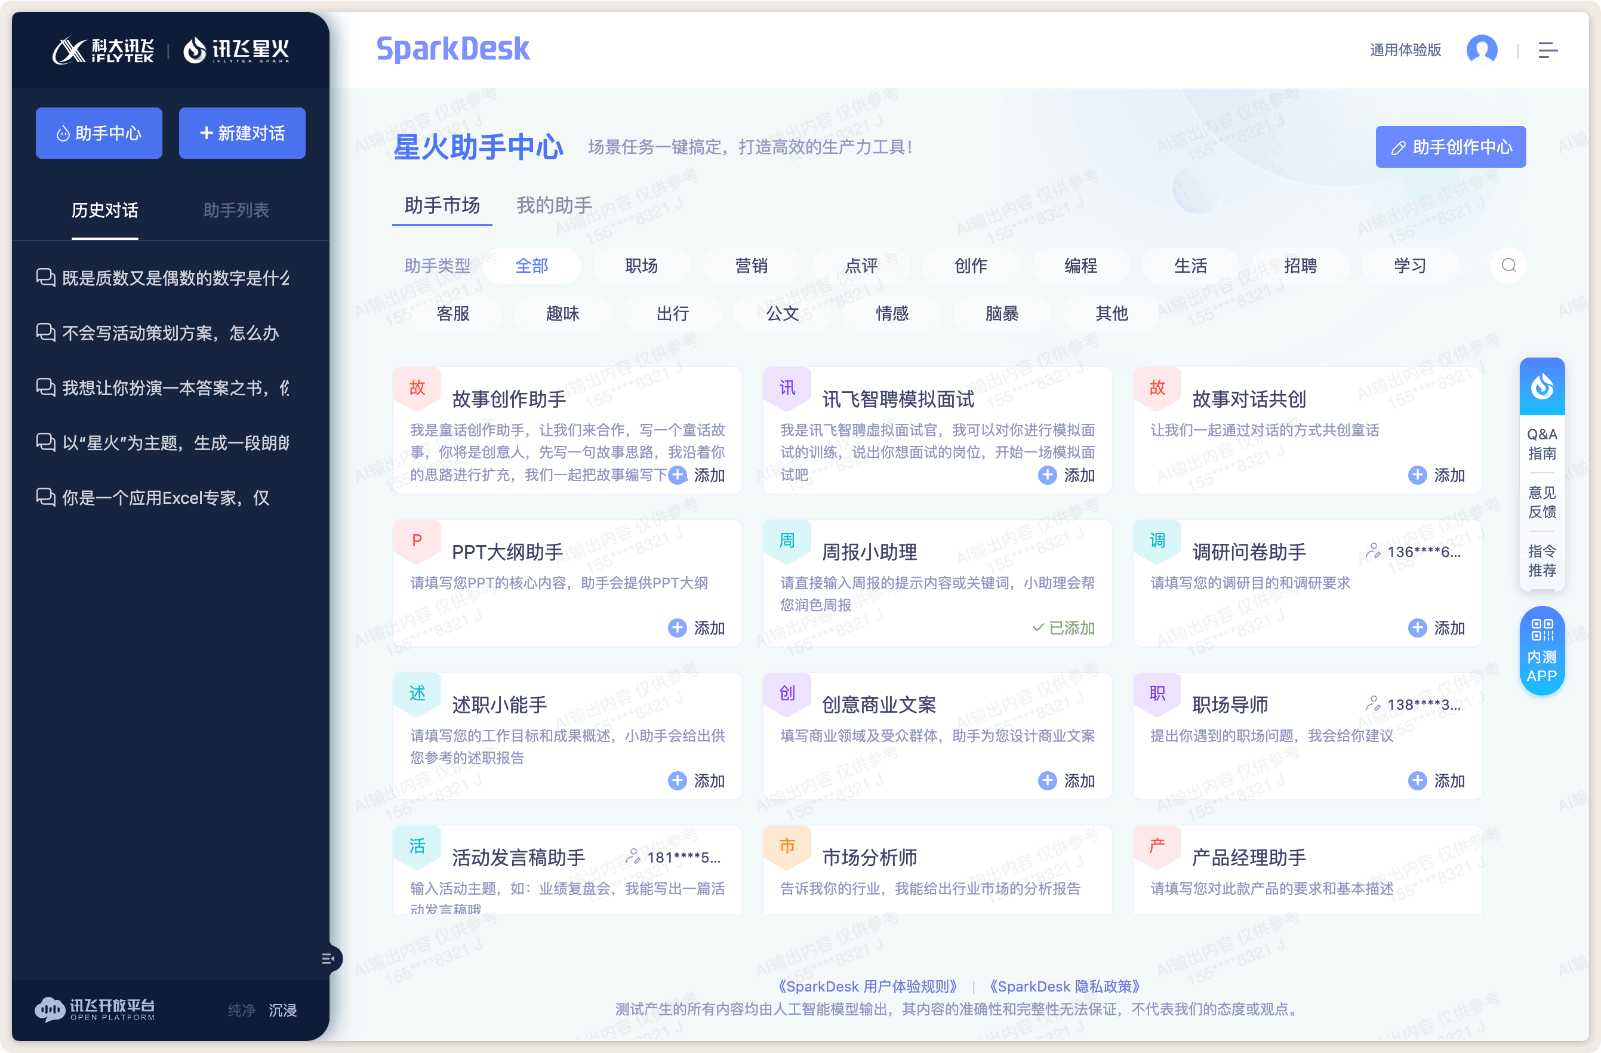Select the search magnifier icon

(x=1508, y=265)
